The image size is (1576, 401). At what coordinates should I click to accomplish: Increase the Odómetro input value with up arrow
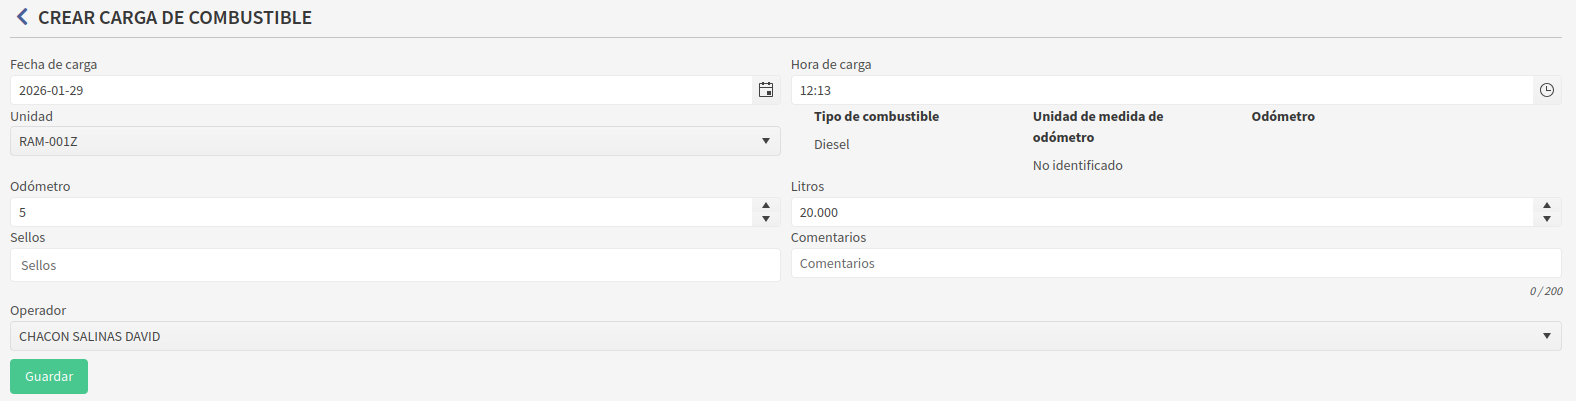coord(766,206)
